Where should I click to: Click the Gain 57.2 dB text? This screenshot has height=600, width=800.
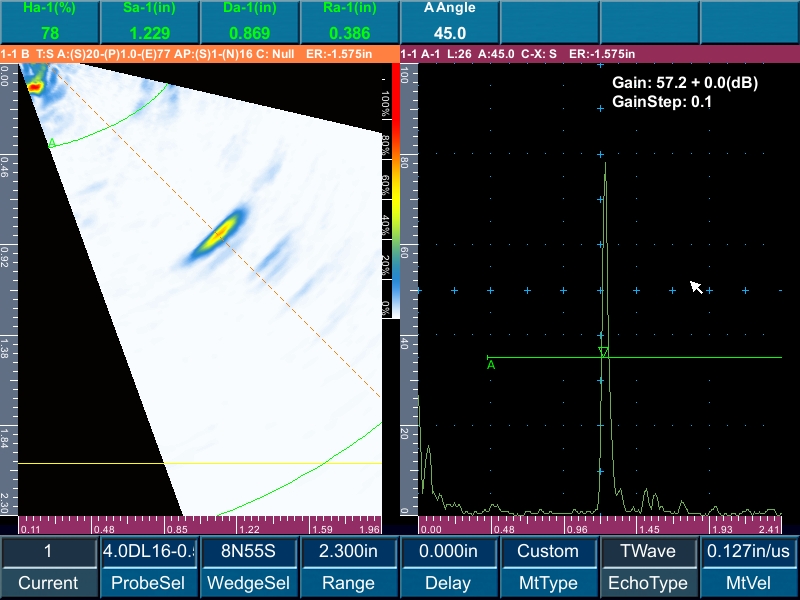tap(684, 84)
